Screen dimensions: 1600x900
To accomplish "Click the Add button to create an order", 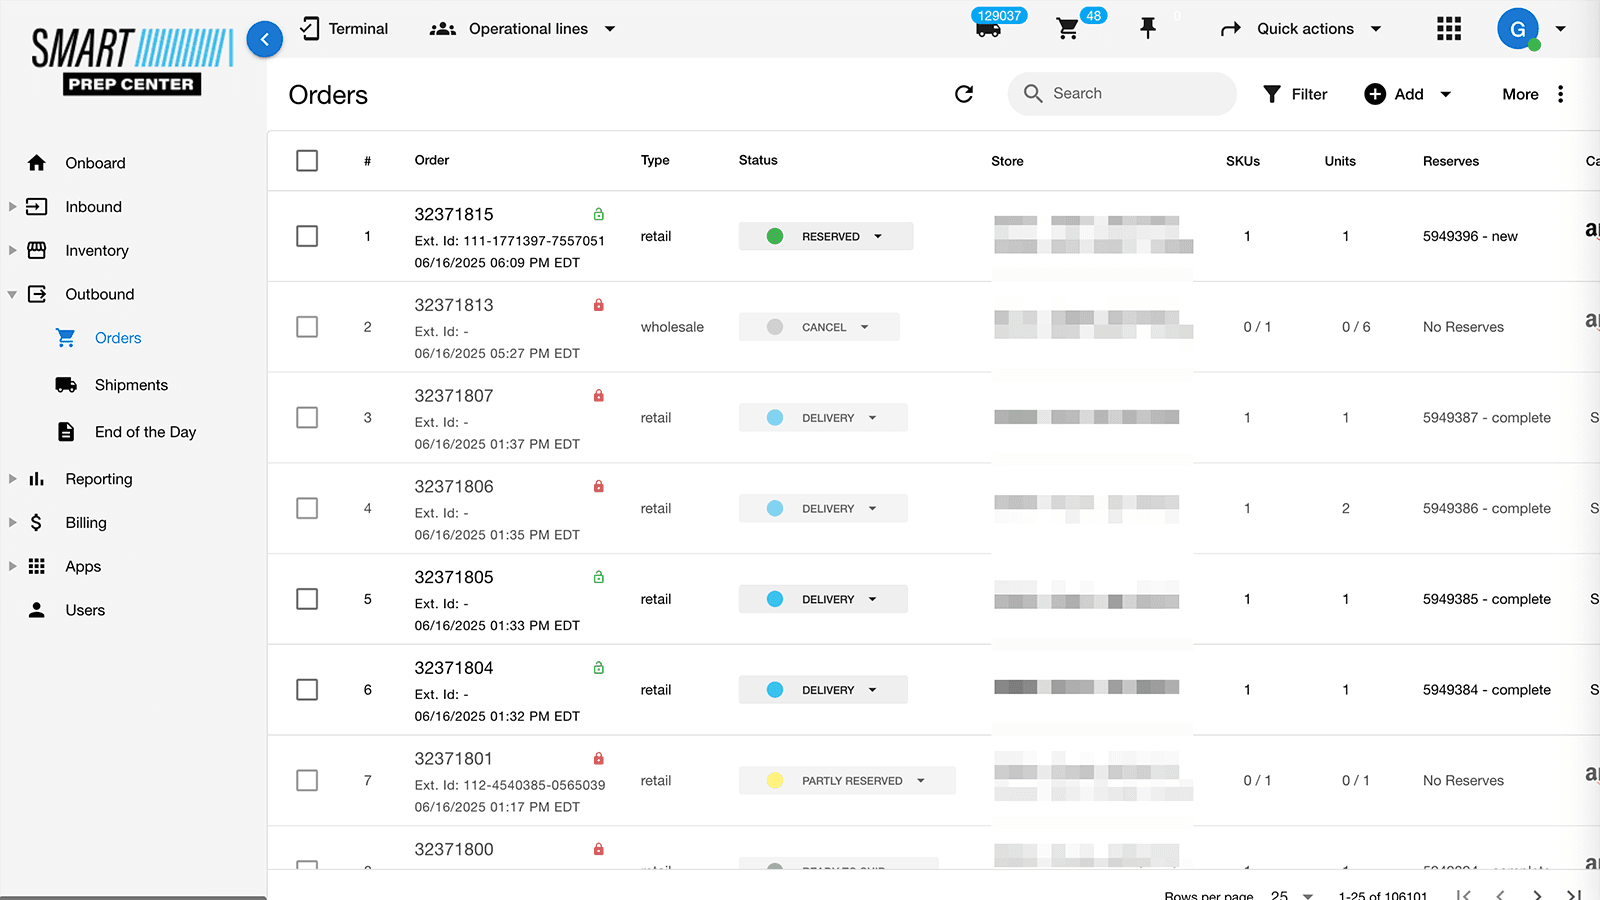I will tap(1397, 93).
